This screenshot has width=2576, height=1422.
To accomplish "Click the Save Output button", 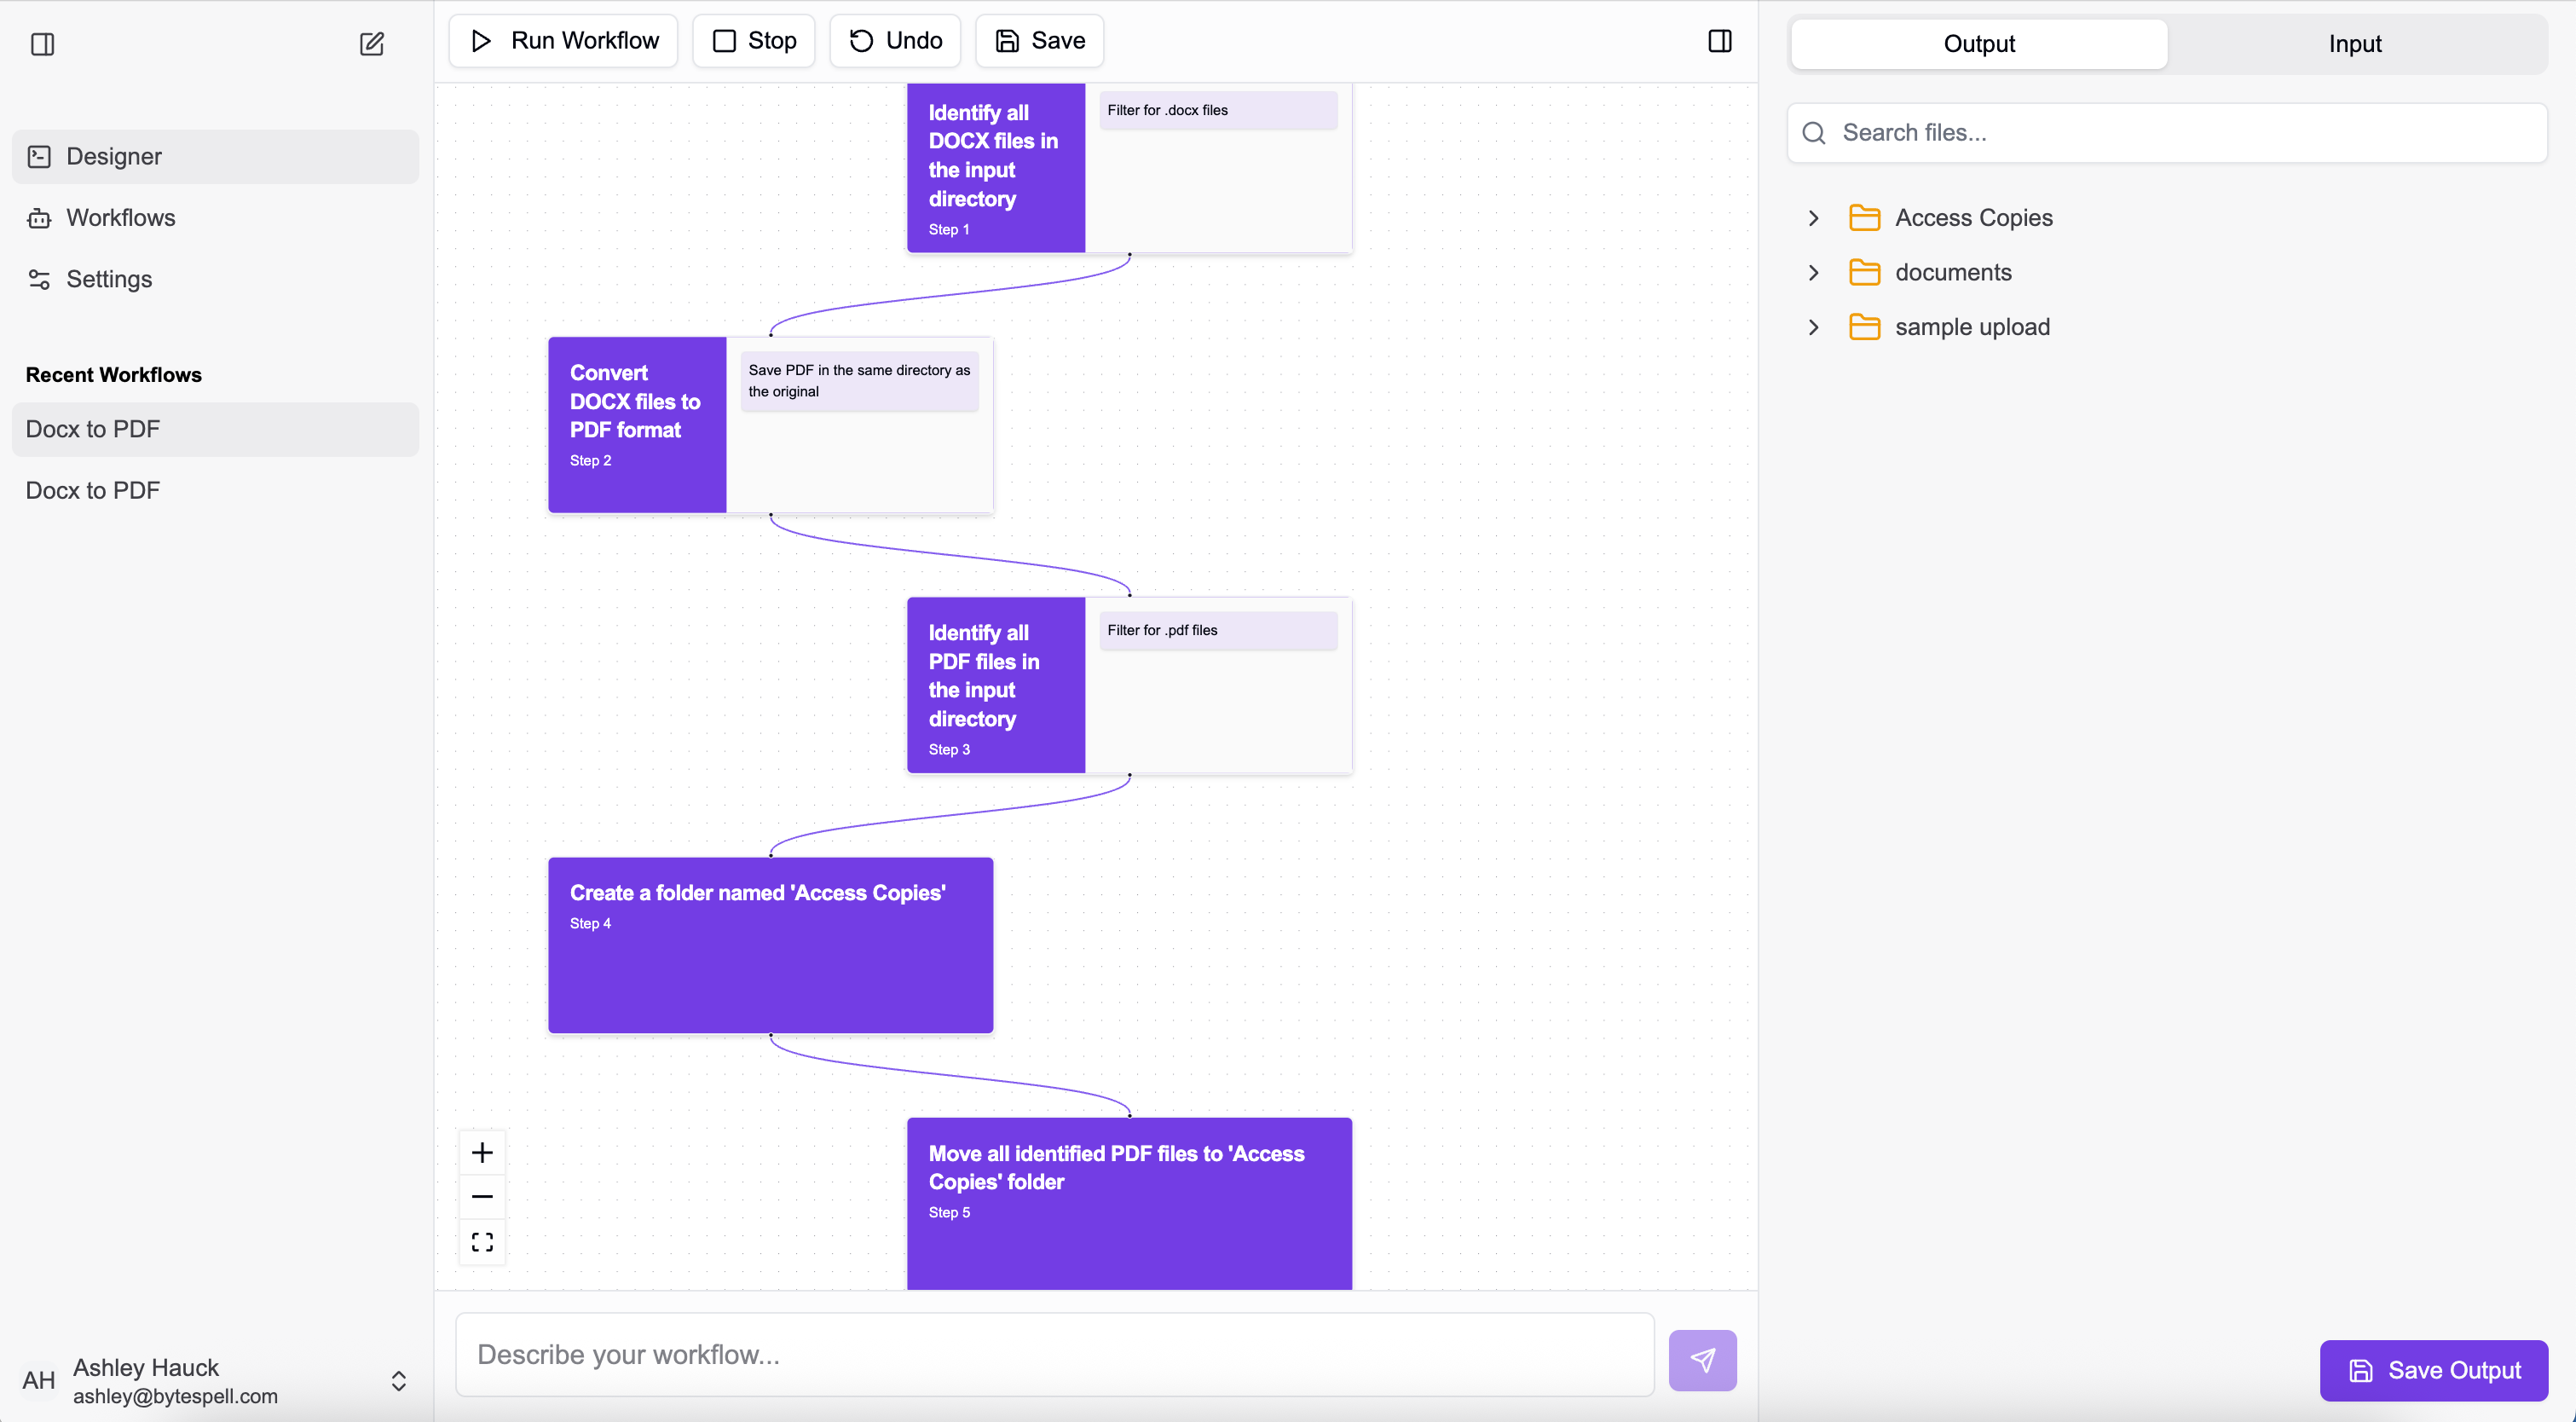I will click(x=2433, y=1369).
